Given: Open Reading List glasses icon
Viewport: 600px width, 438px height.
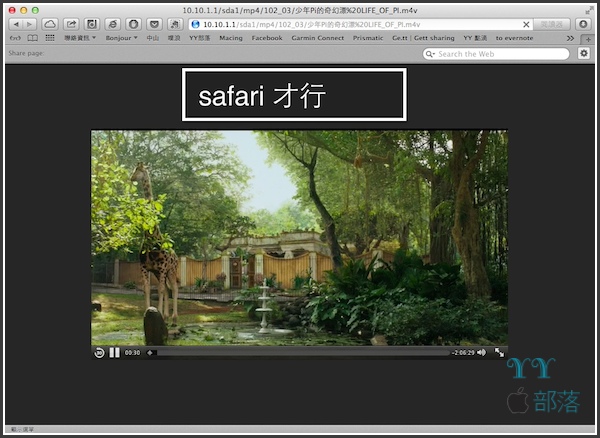Looking at the screenshot, I should tap(15, 38).
